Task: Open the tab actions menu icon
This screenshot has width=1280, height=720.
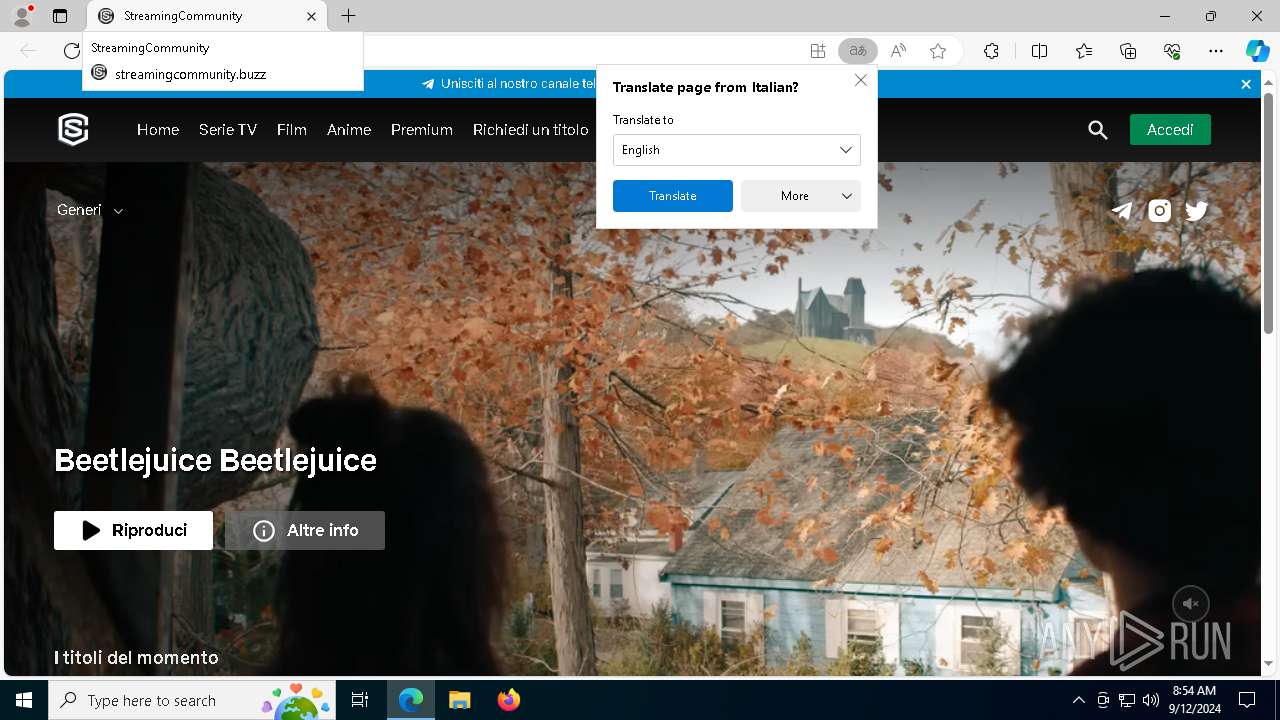Action: coord(60,16)
